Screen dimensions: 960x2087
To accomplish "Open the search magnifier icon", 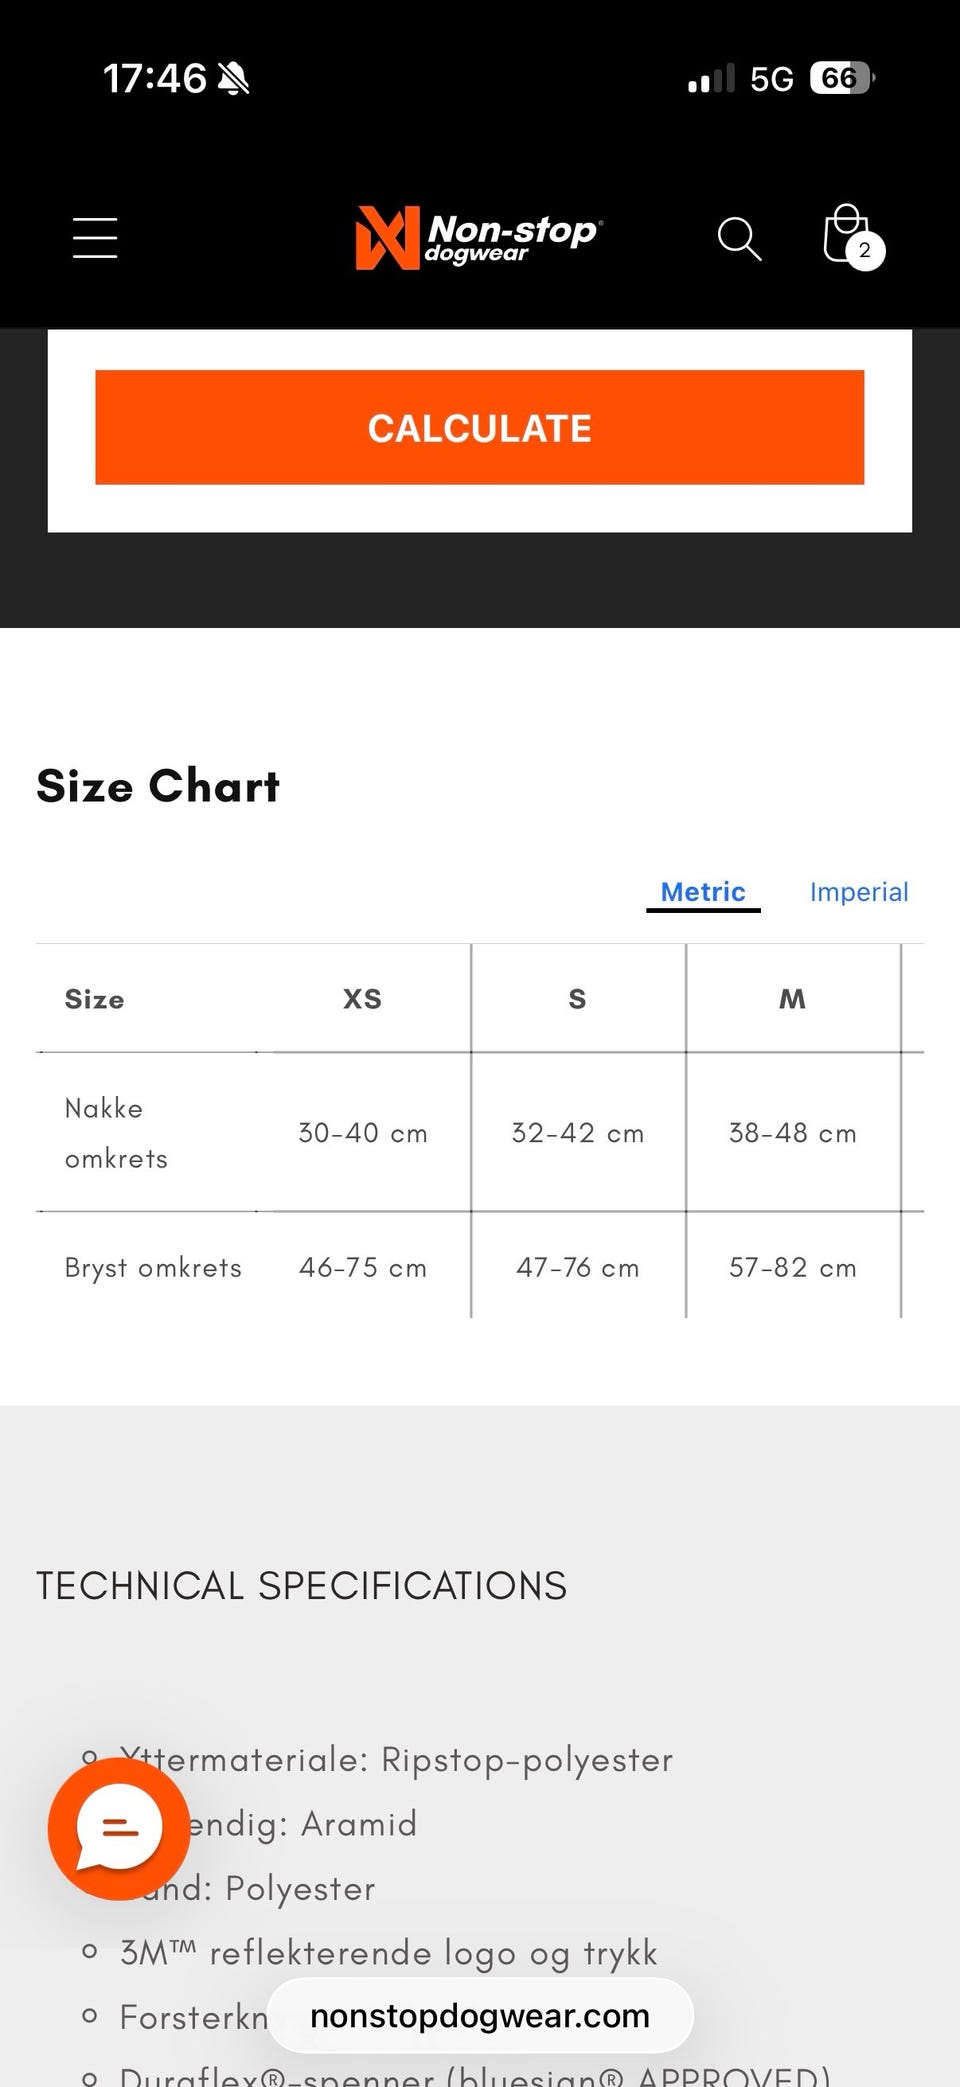I will [x=739, y=238].
